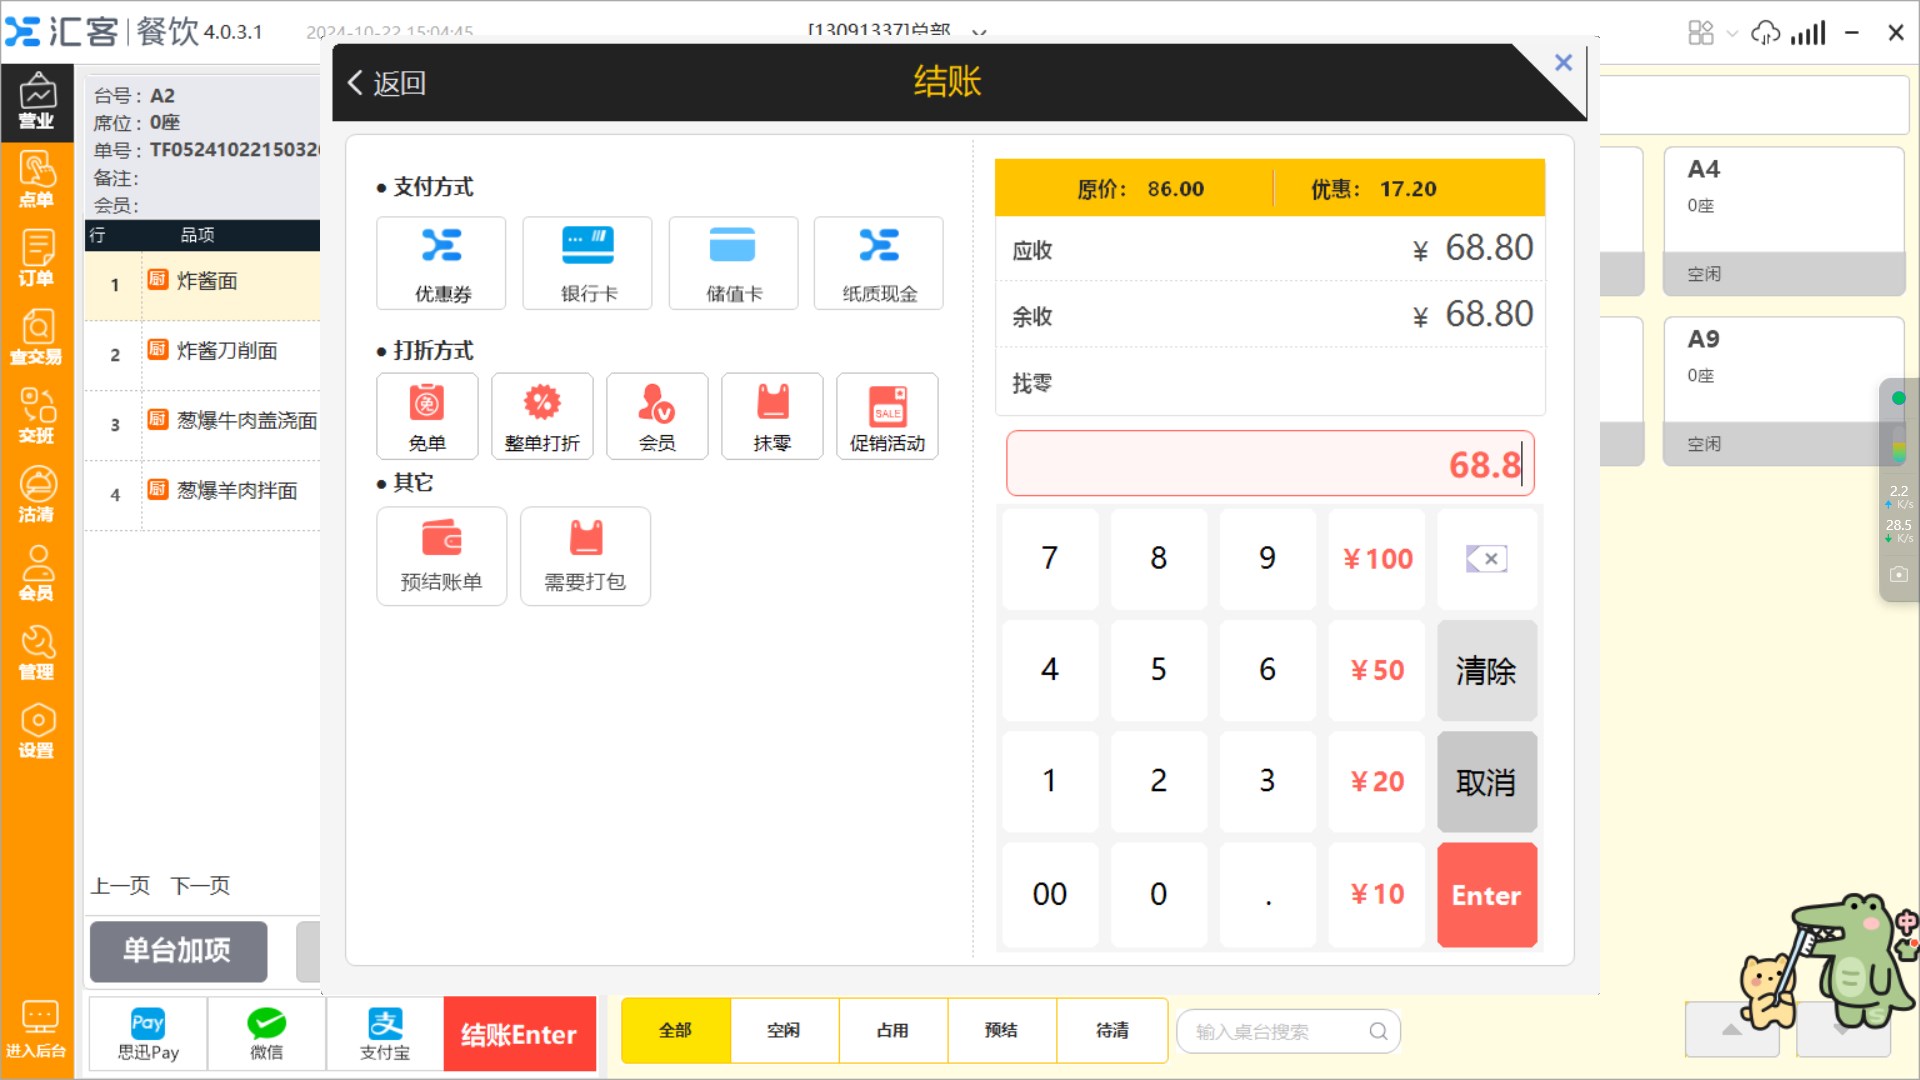The width and height of the screenshot is (1920, 1080).
Task: Add quick amount ¥100
Action: click(x=1376, y=558)
